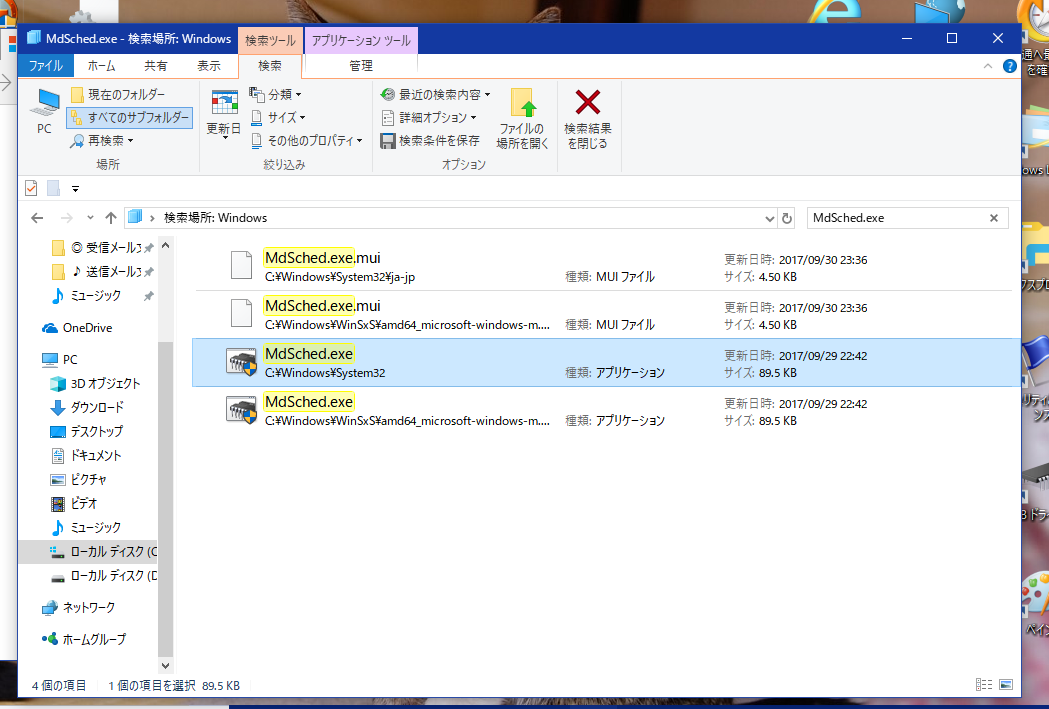Select the MdSched.exe.mui file in WinSxS
This screenshot has width=1049, height=709.
(607, 314)
